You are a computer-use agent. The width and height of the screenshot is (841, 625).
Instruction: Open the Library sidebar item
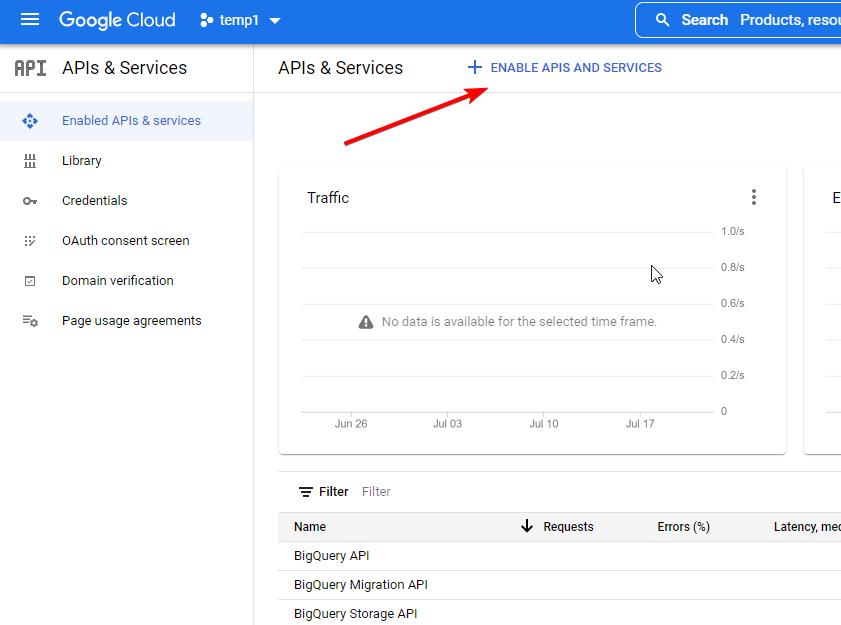pos(127,160)
